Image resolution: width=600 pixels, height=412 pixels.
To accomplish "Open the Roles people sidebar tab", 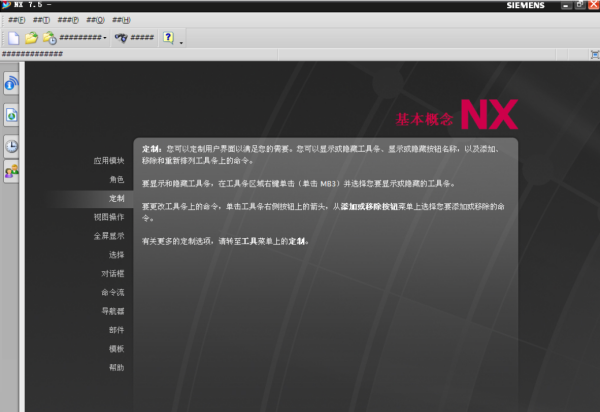I will pos(11,172).
